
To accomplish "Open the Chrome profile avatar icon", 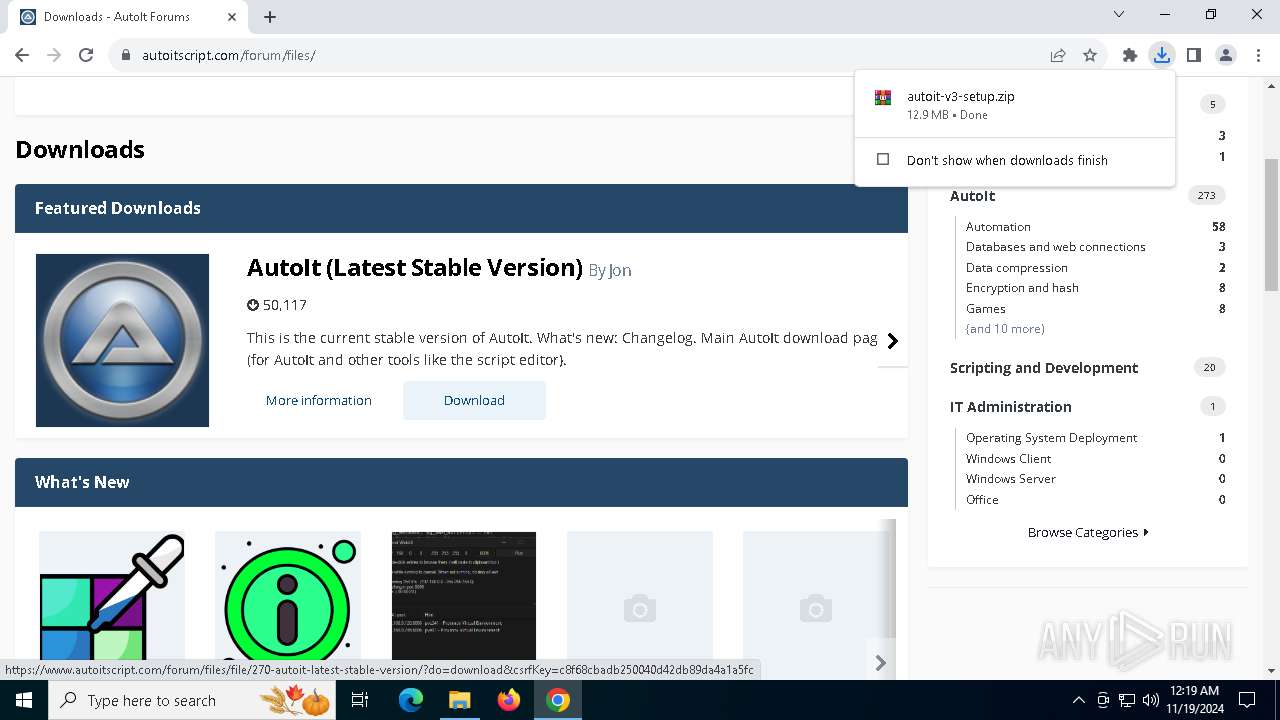I will 1226,55.
